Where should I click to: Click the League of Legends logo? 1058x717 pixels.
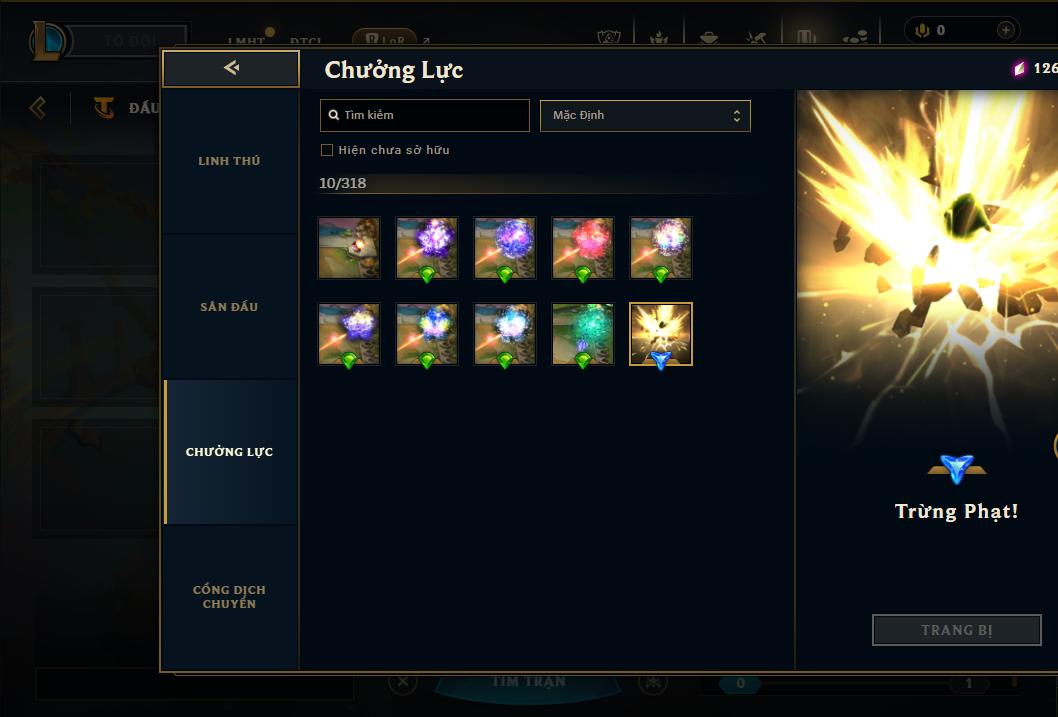(47, 40)
